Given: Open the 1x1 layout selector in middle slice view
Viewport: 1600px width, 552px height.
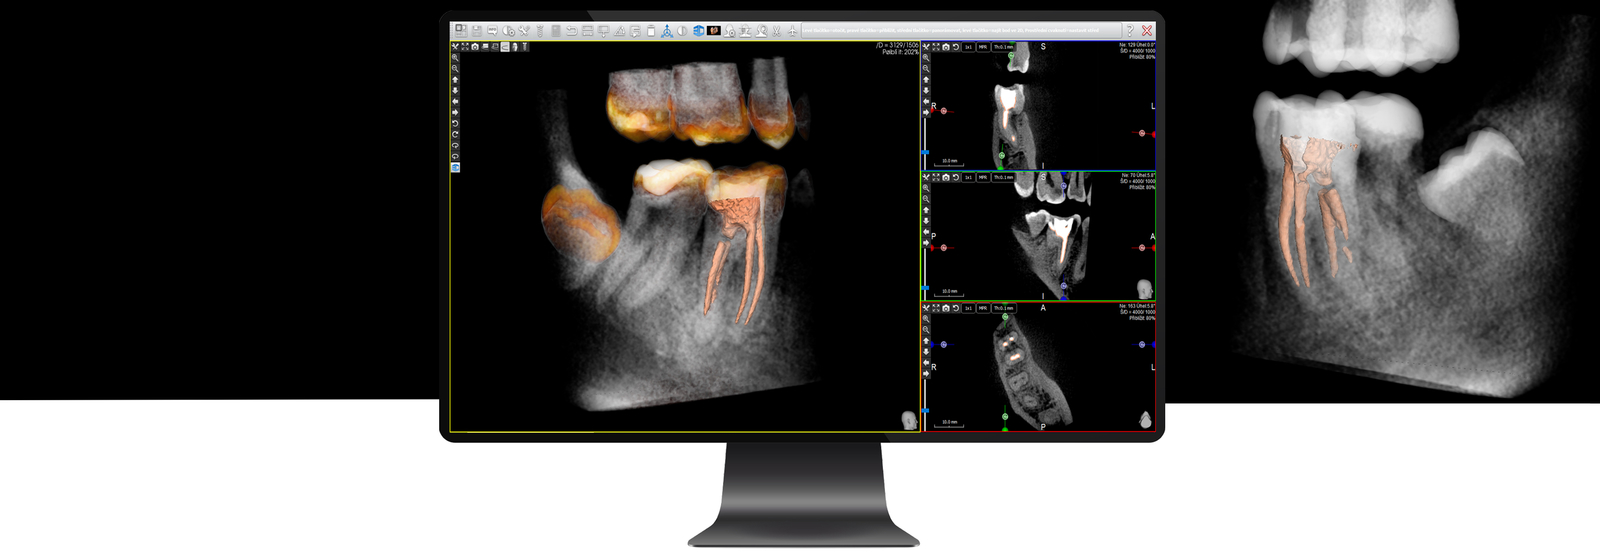Looking at the screenshot, I should coord(968,177).
